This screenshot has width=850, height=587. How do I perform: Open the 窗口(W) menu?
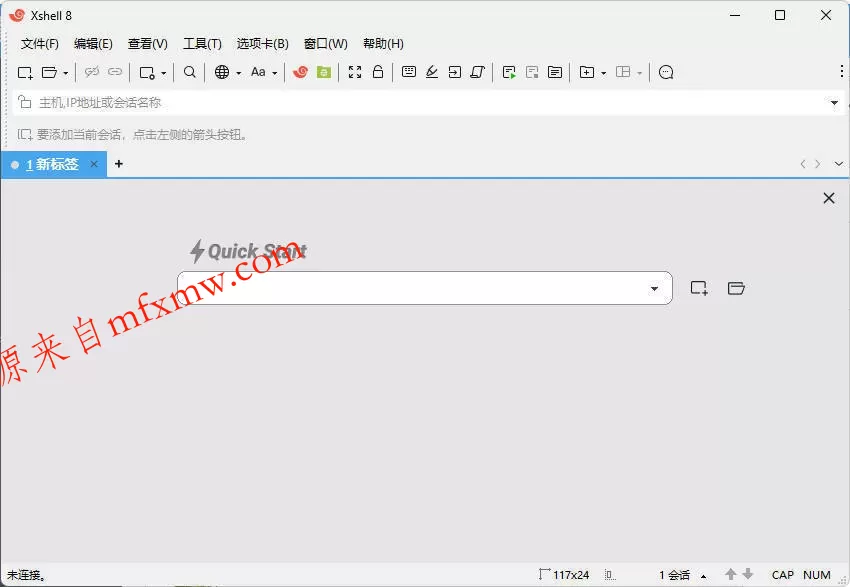325,44
